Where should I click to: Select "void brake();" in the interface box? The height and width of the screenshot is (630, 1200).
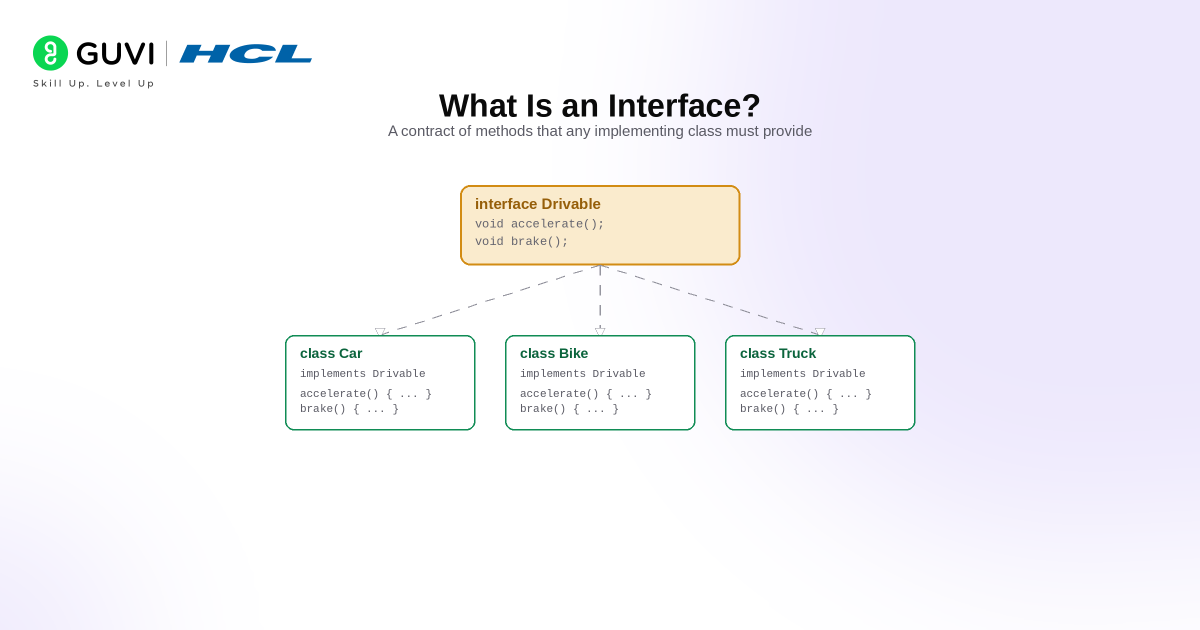pyautogui.click(x=522, y=241)
